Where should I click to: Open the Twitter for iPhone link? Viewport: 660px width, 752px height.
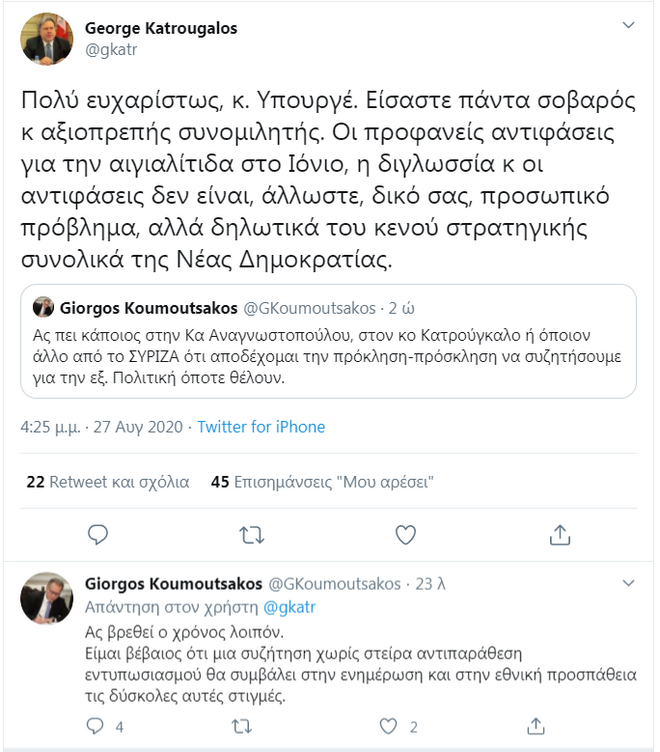point(261,427)
